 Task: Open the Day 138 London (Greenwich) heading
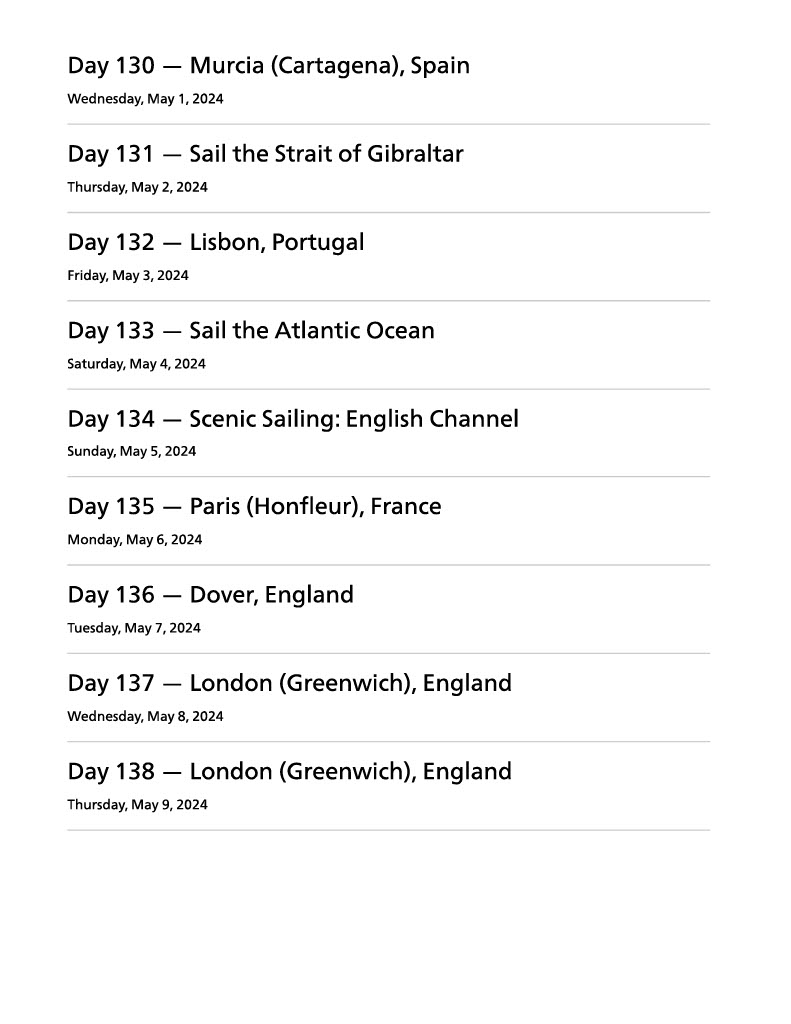tap(289, 771)
